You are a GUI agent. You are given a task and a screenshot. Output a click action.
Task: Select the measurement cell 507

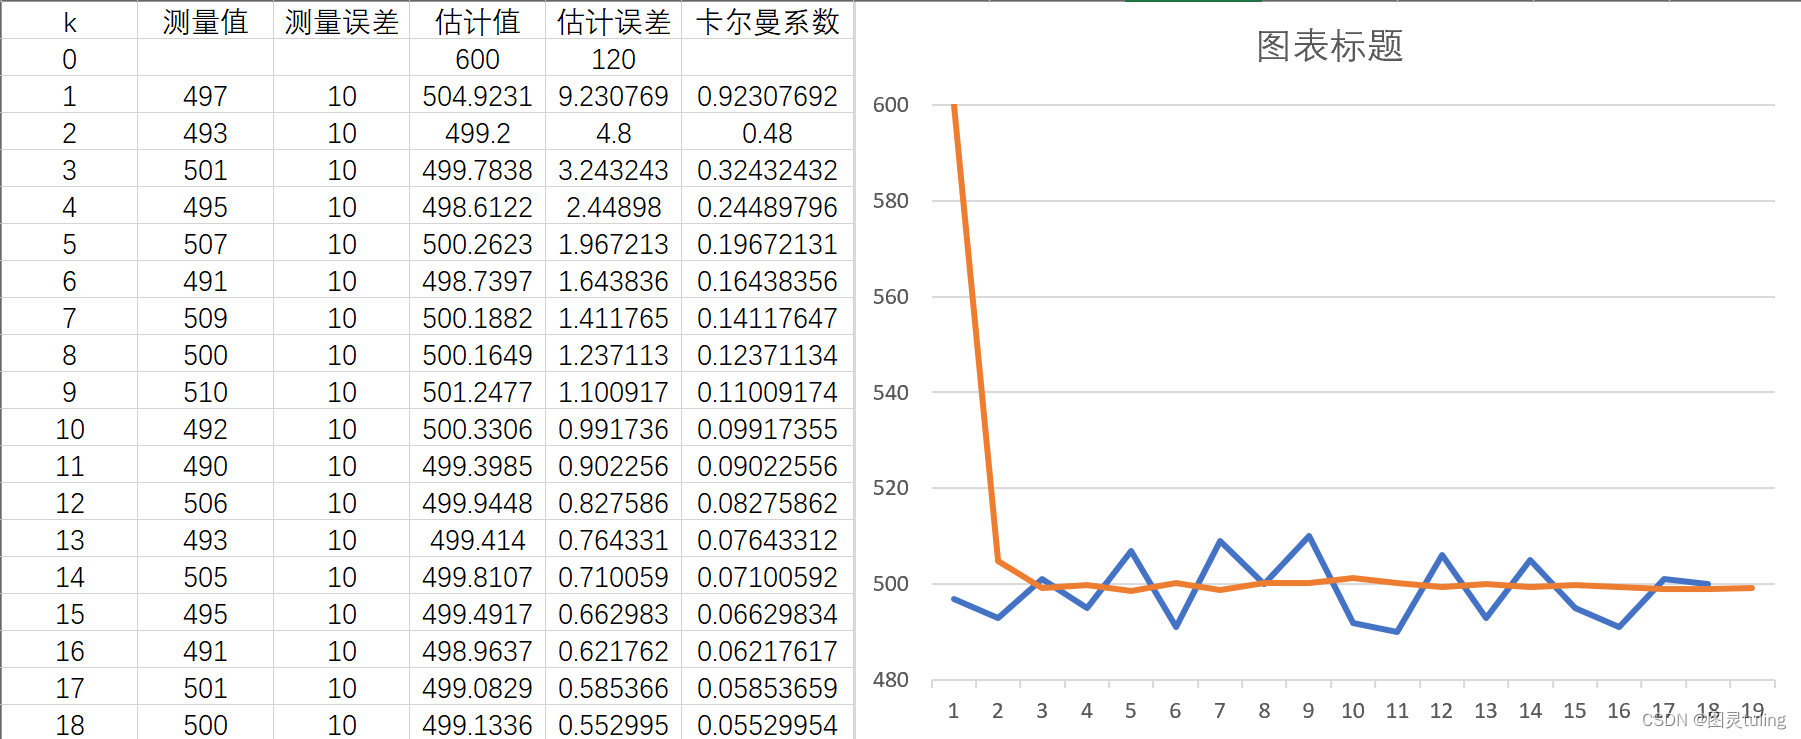tap(205, 244)
